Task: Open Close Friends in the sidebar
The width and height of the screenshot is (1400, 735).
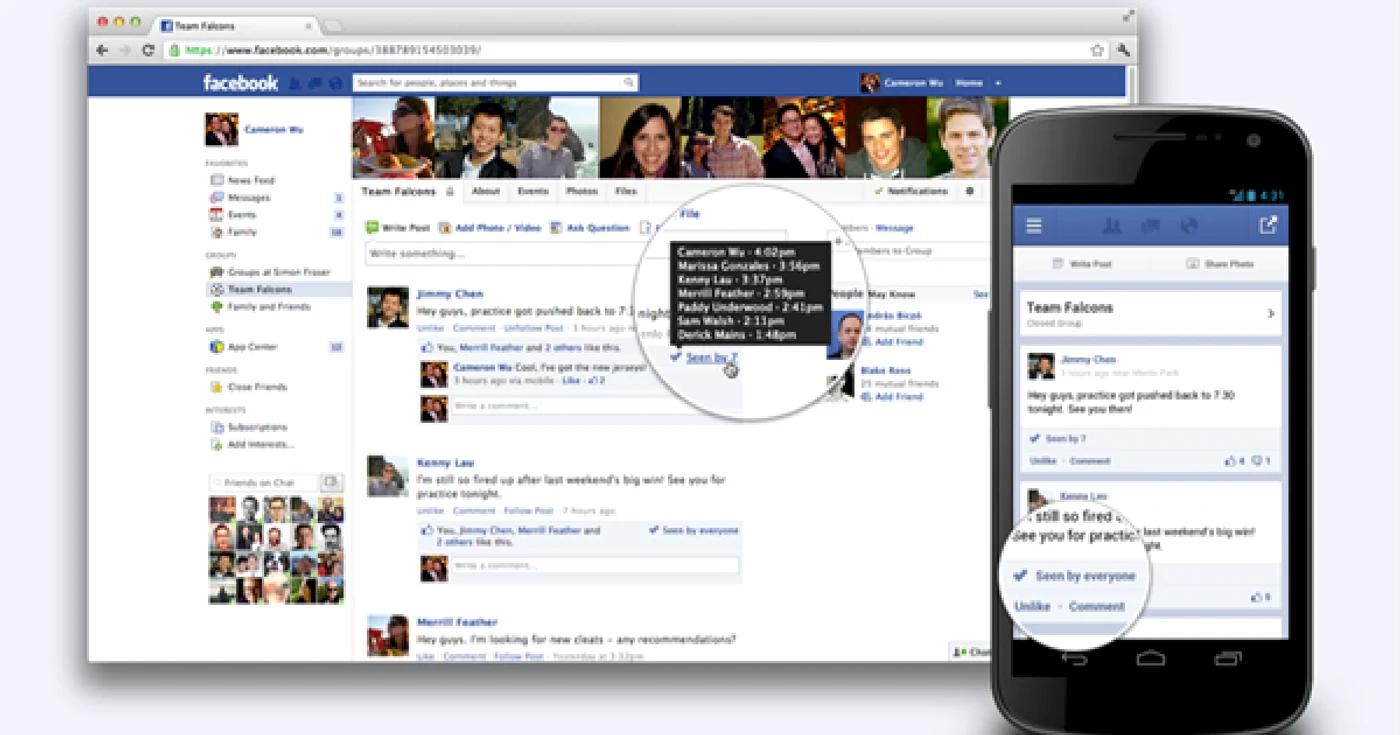Action: point(257,387)
